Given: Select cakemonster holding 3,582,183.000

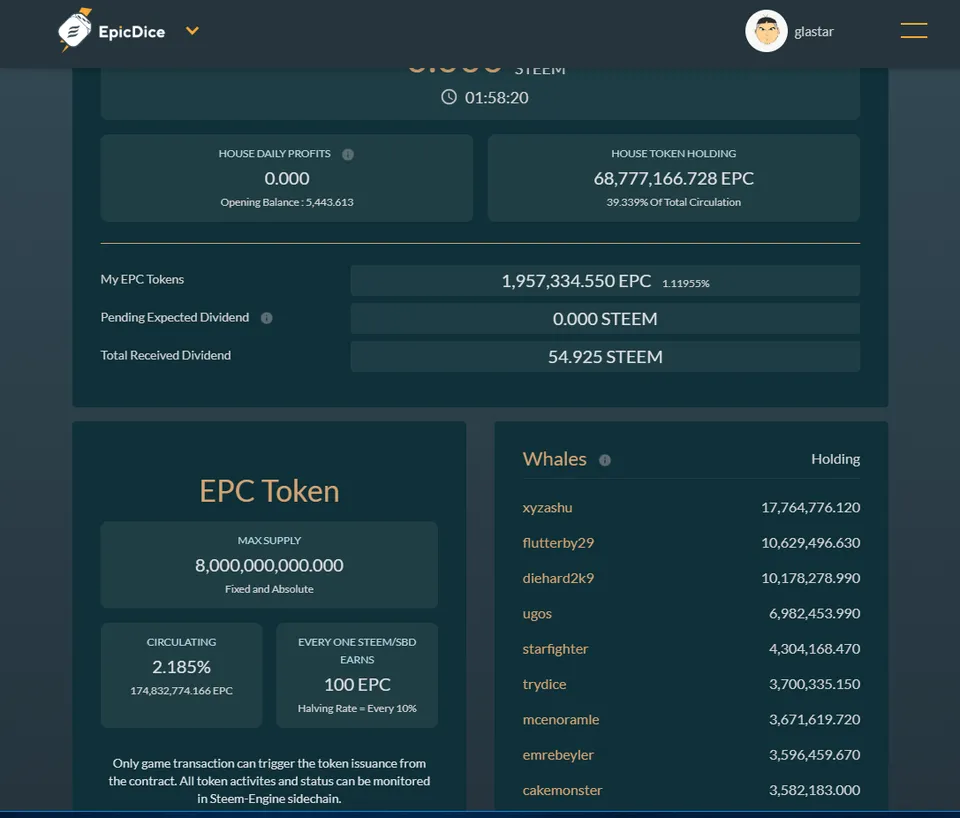Looking at the screenshot, I should [x=814, y=790].
